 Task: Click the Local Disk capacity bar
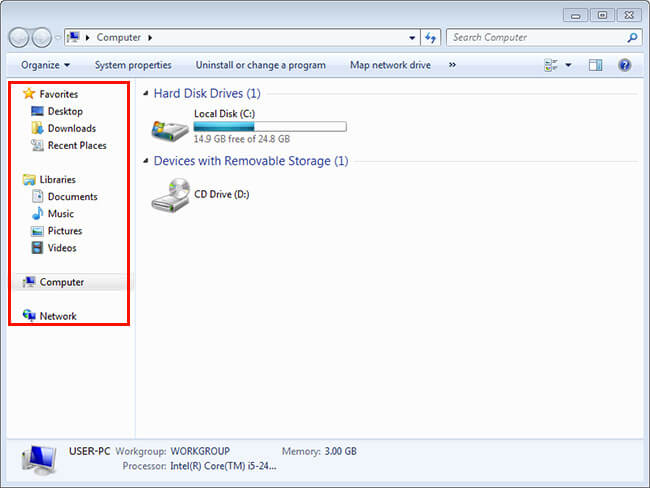tap(269, 127)
